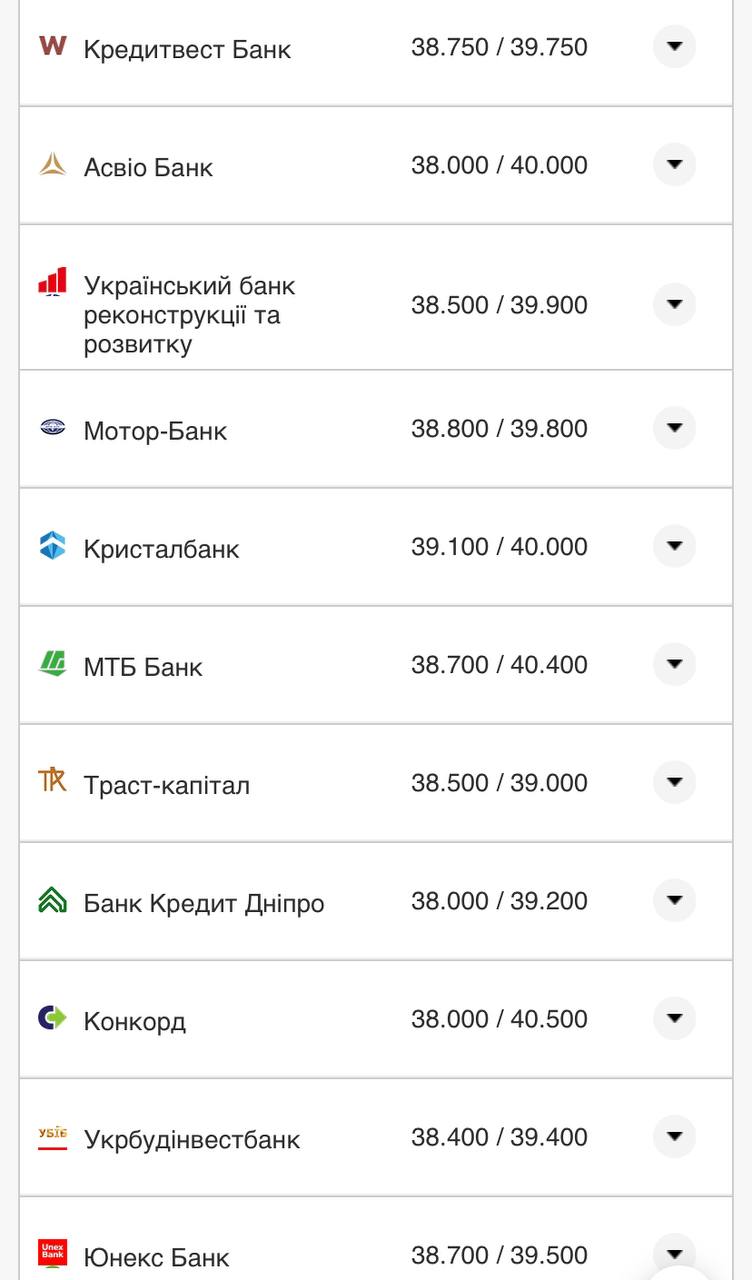Open dropdown for Український банк реконструкції та розвитку
Viewport: 752px width, 1280px height.
coord(674,304)
